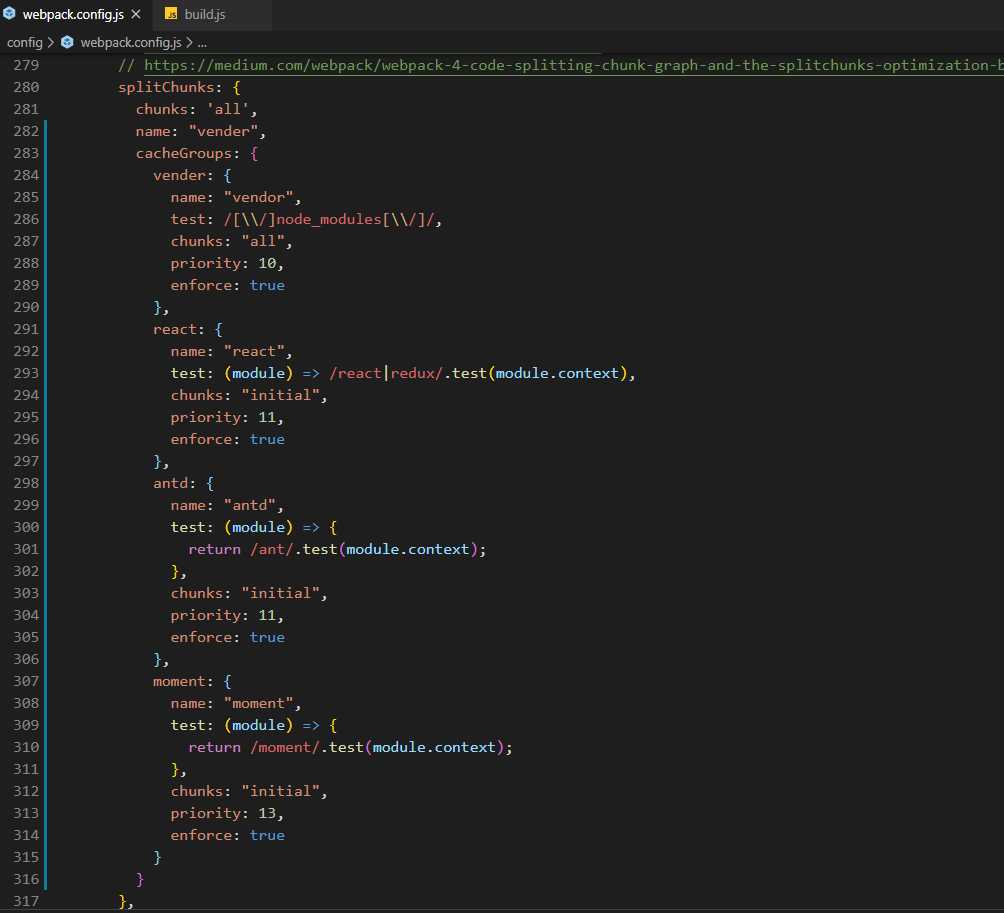
Task: Click priority value 10 on line 288
Action: point(267,263)
